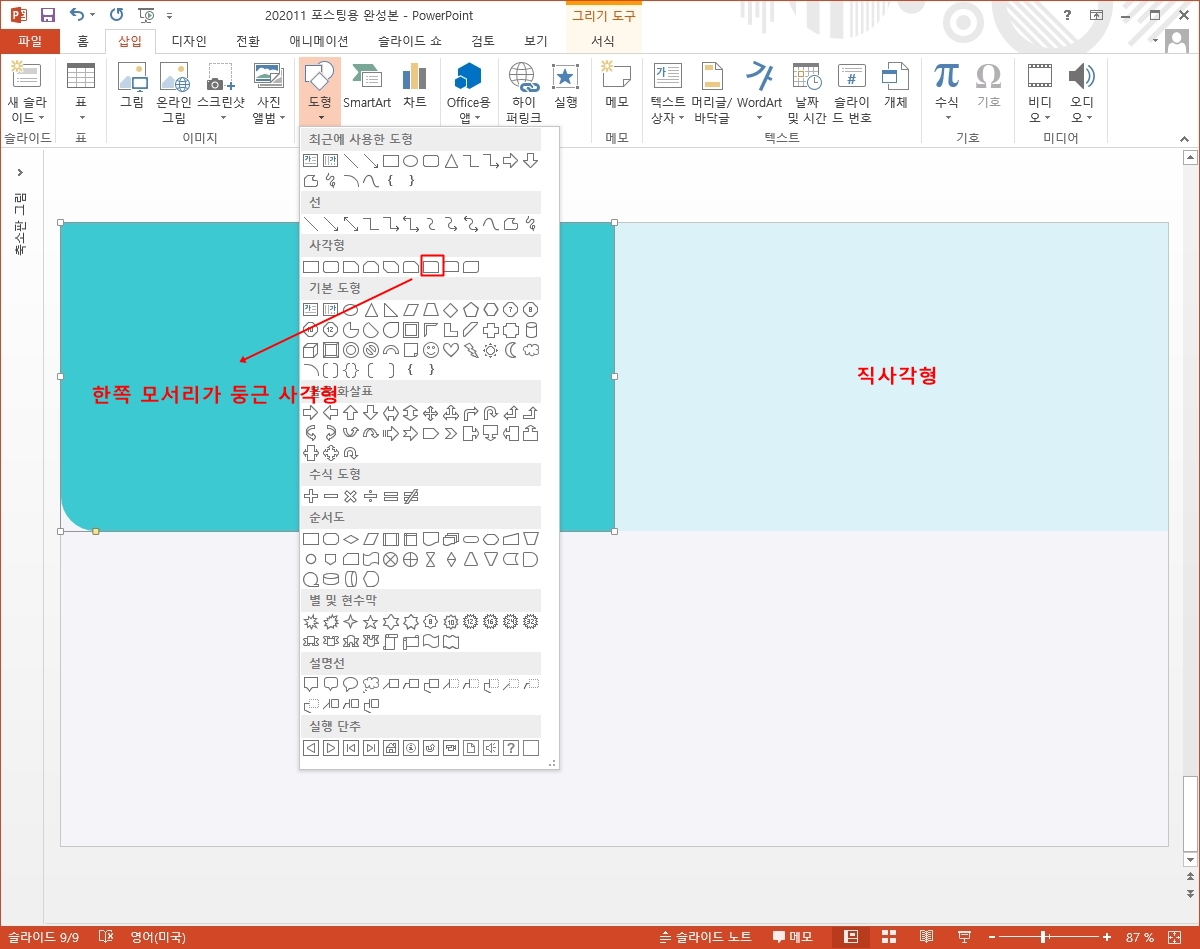Toggle the 메모 comments pane in status bar
The image size is (1200, 949).
793,937
